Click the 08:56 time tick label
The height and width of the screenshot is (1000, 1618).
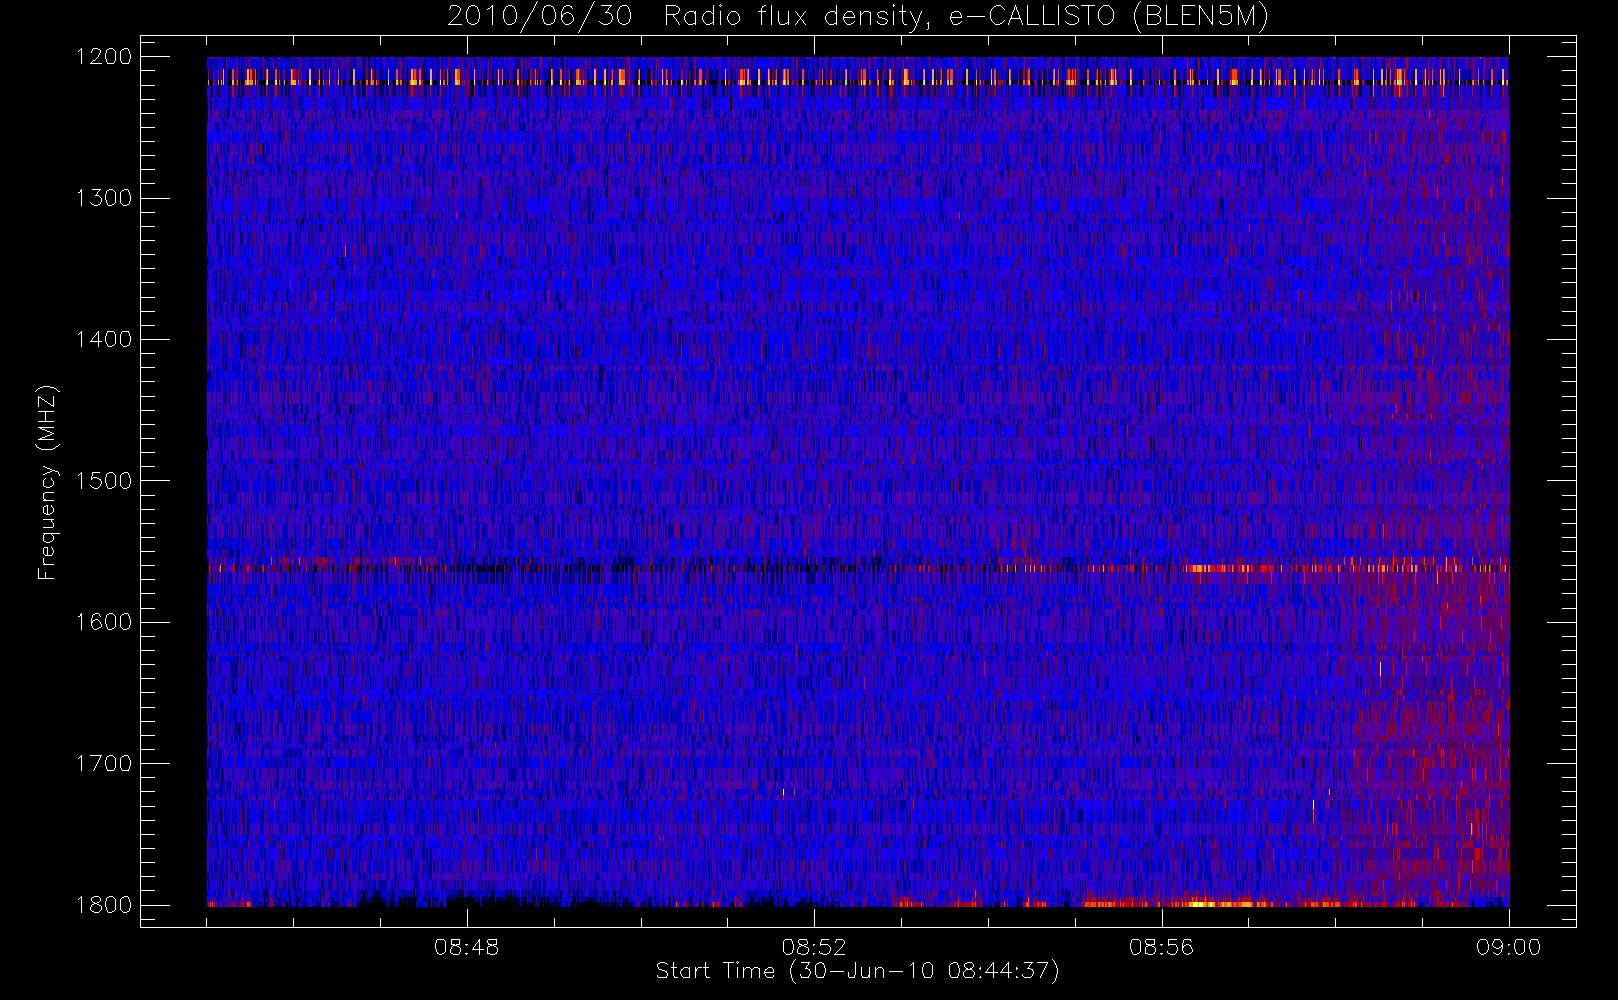coord(1161,947)
